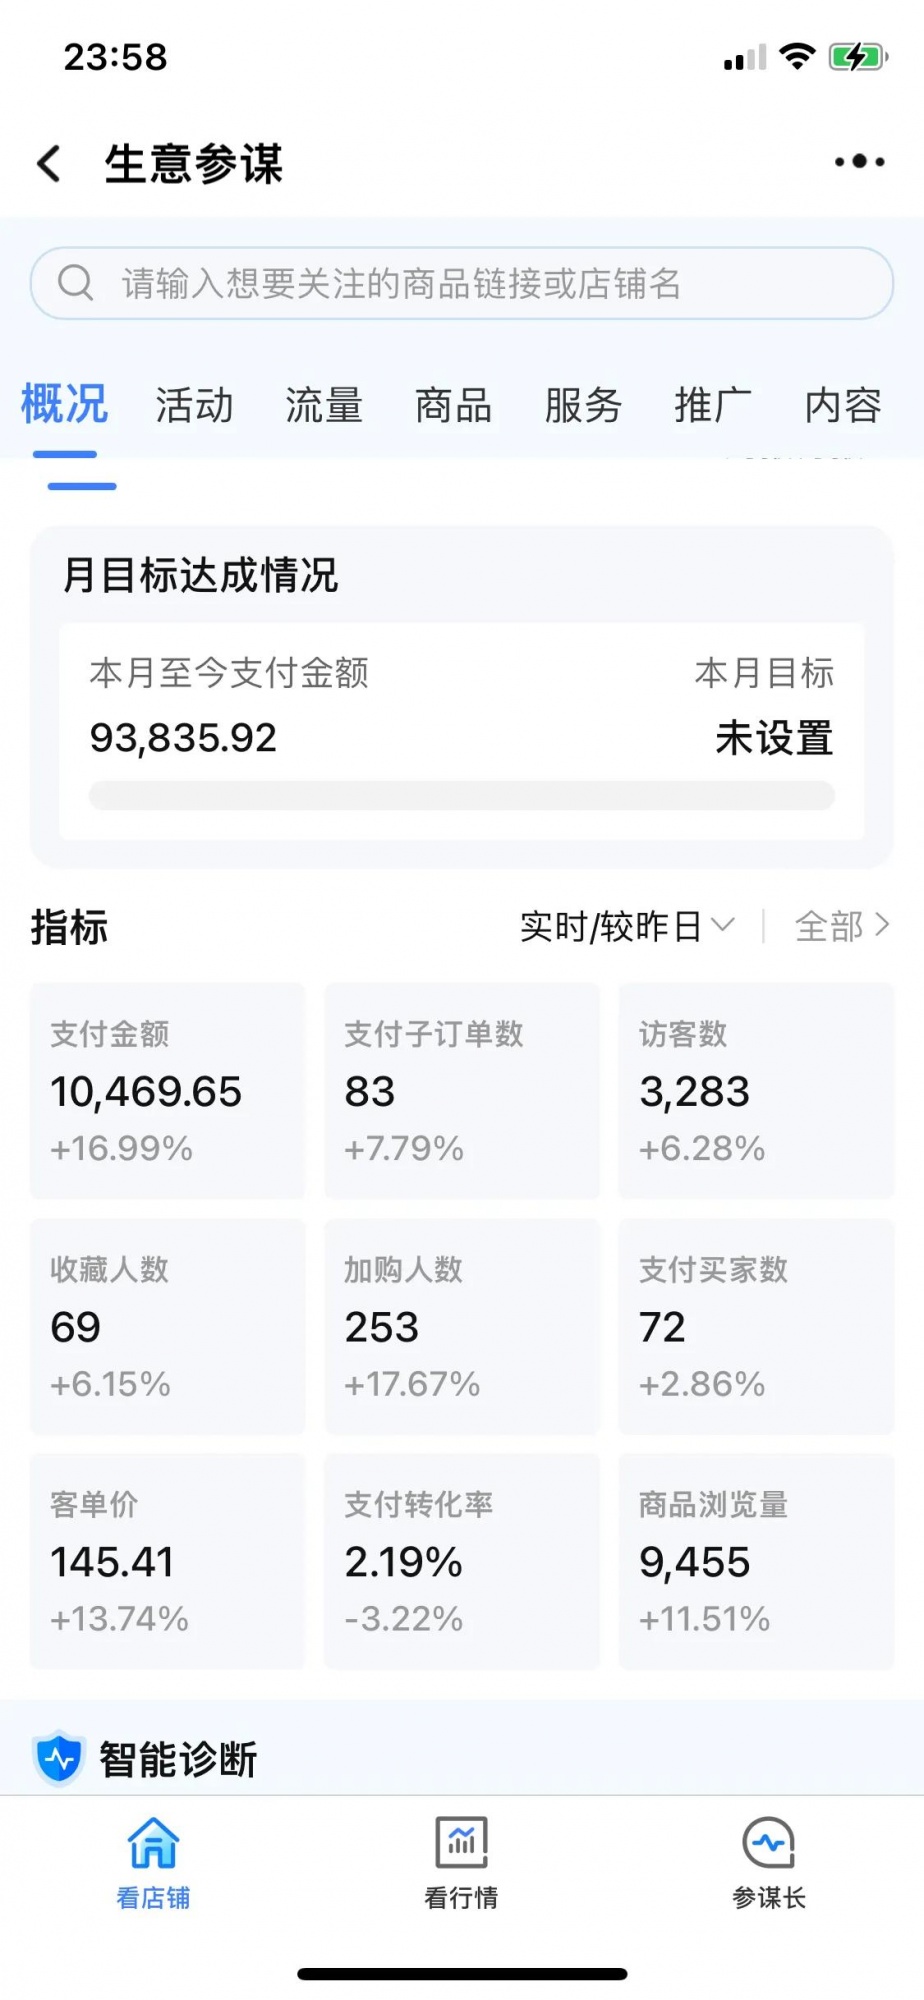
Task: Open the 参谋长 chat icon
Action: pyautogui.click(x=768, y=1843)
